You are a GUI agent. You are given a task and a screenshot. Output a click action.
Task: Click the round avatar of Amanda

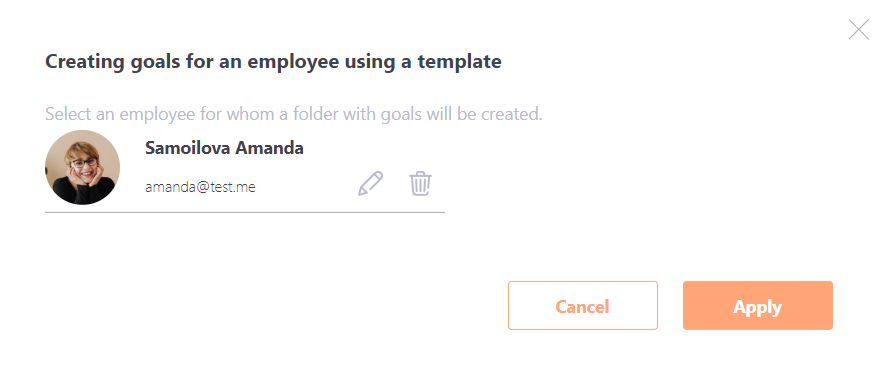tap(82, 167)
